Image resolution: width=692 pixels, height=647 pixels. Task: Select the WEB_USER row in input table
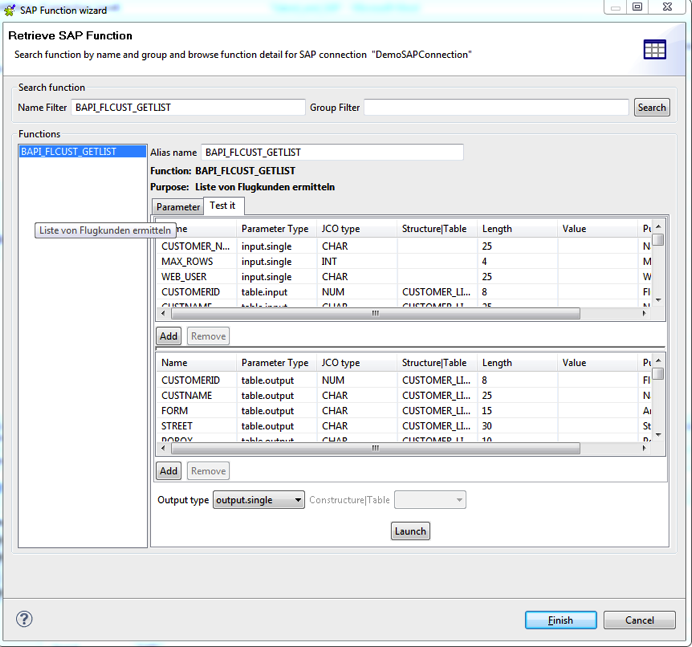[x=404, y=277]
